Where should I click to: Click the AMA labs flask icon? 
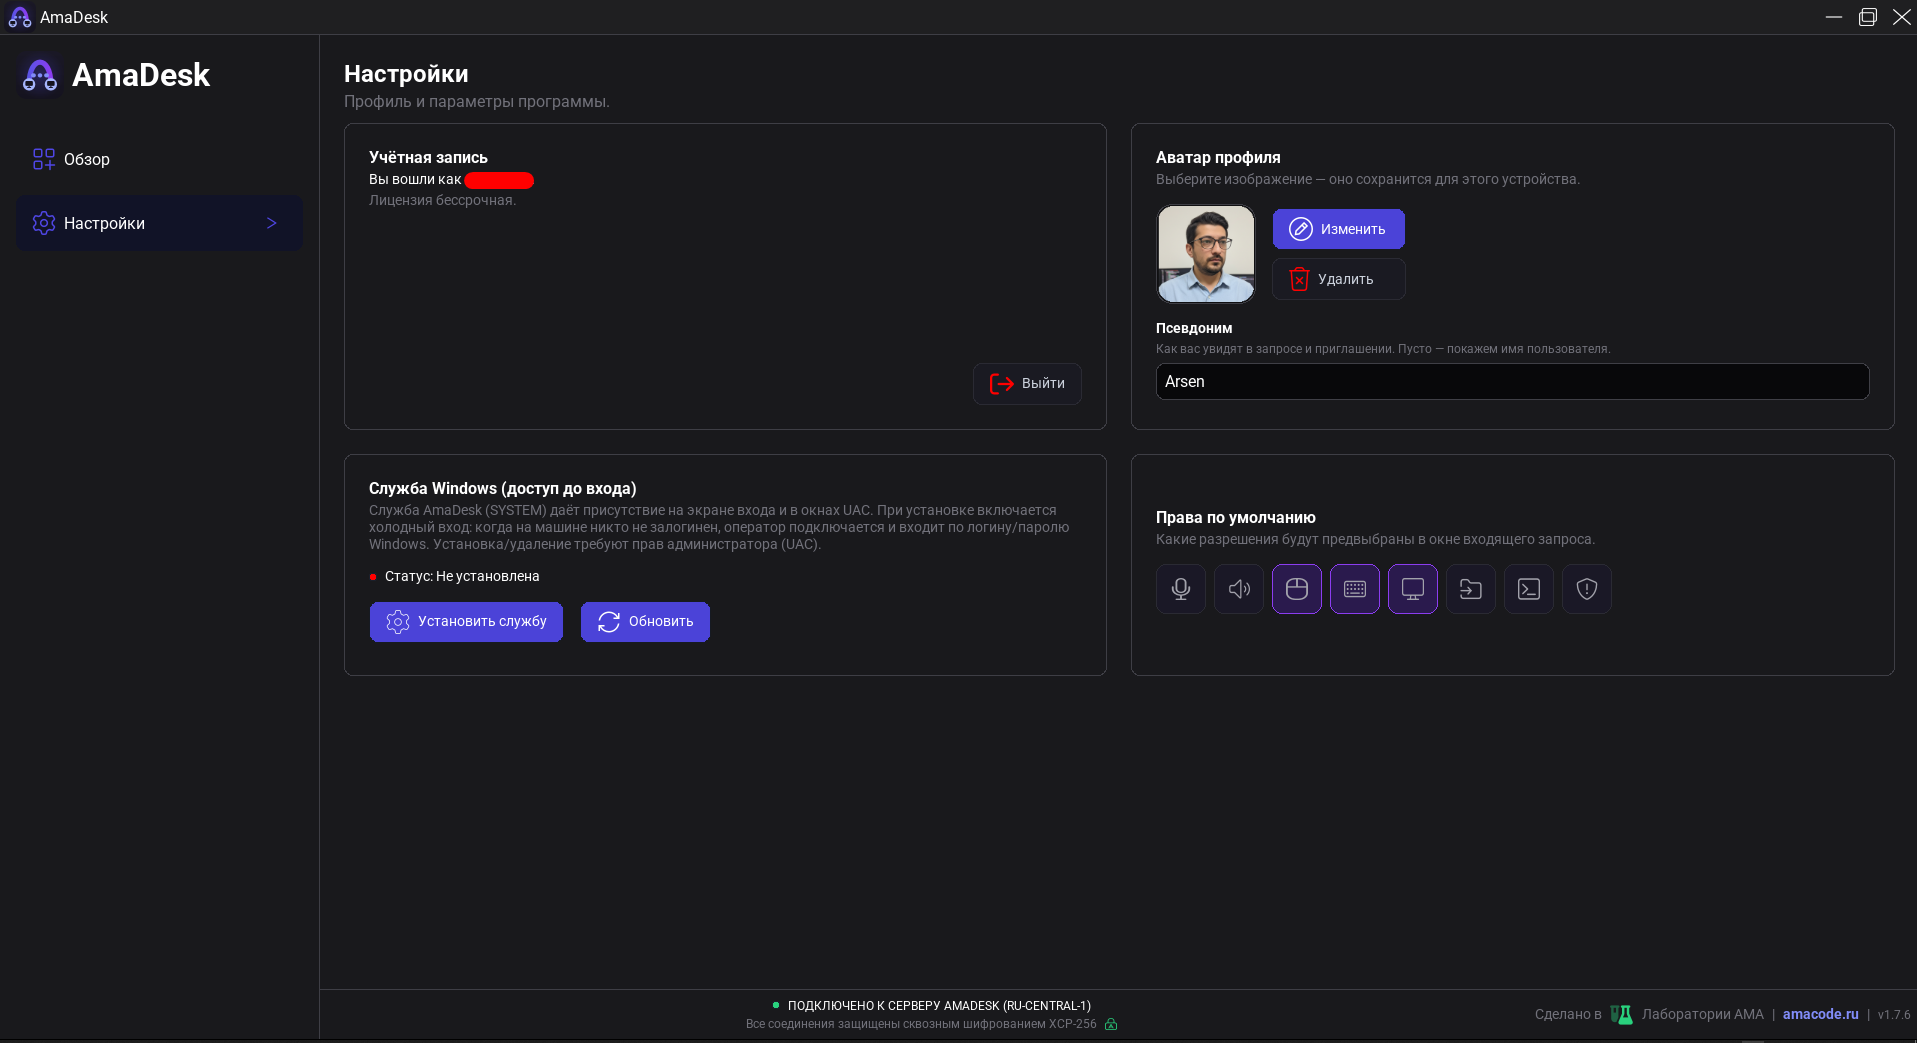point(1621,1014)
